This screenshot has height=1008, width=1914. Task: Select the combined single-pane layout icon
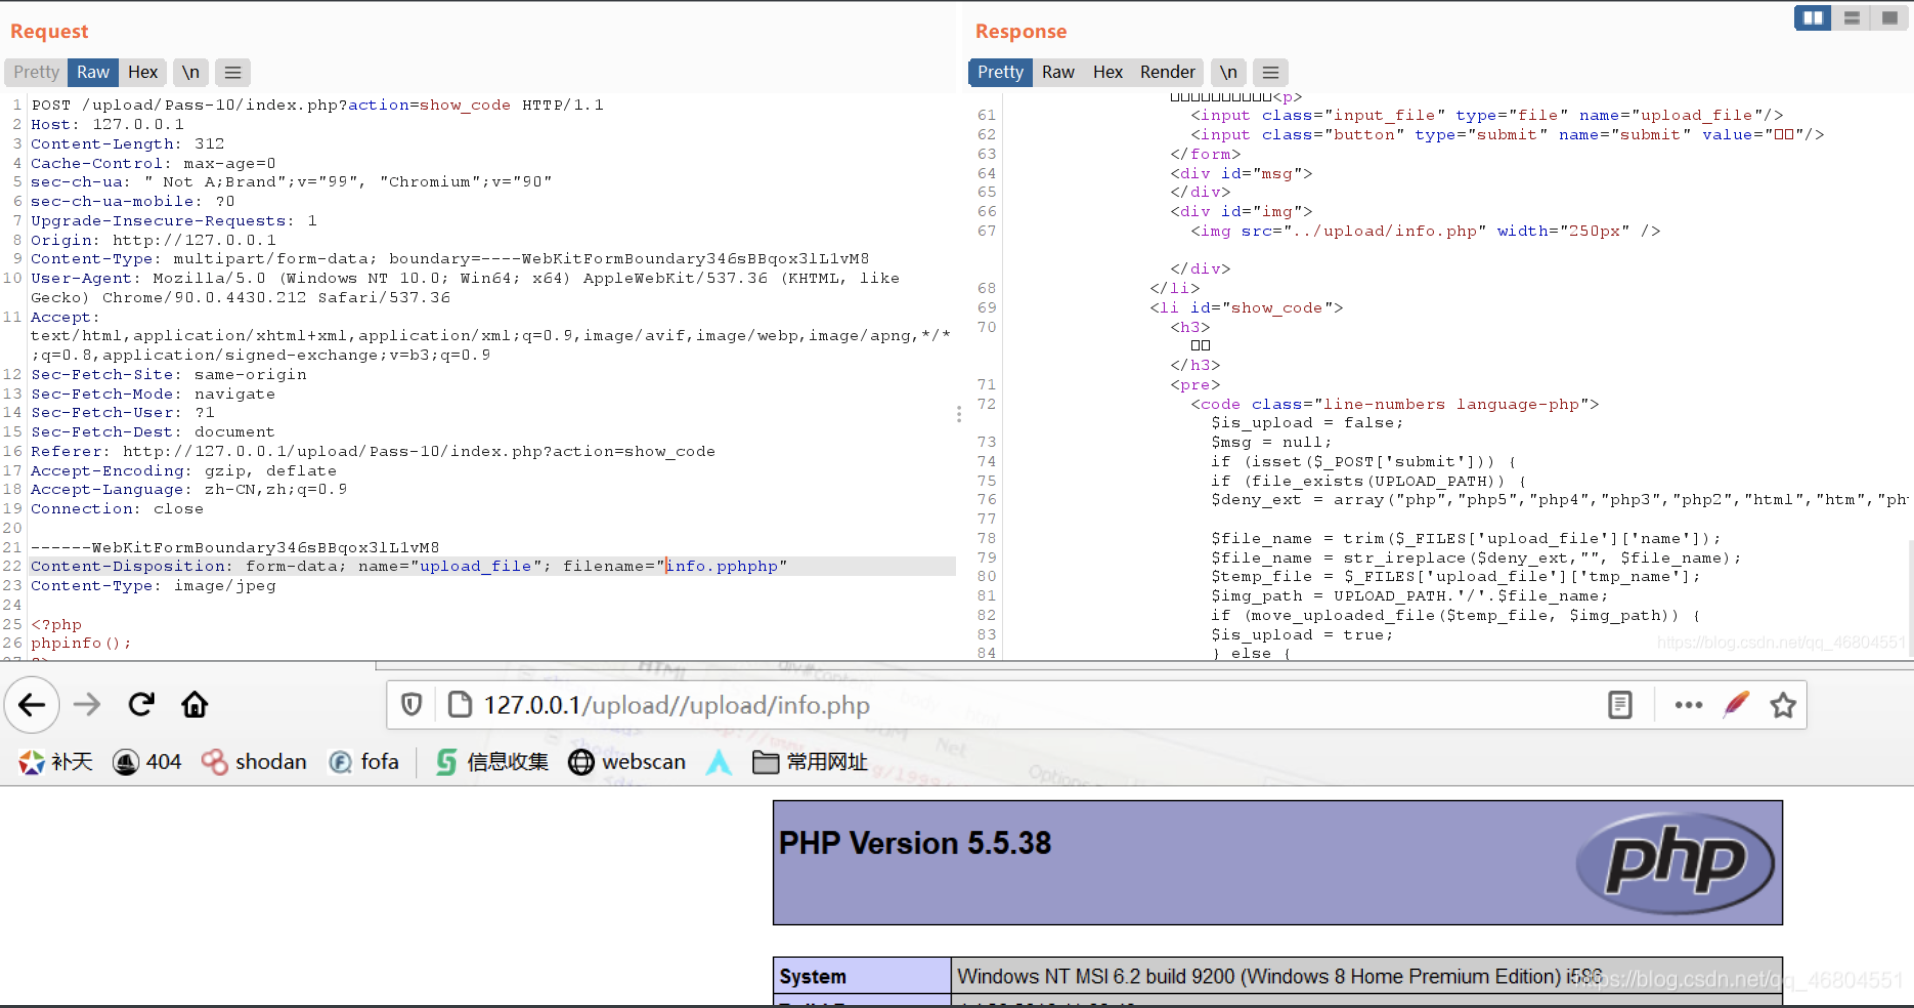click(1889, 18)
